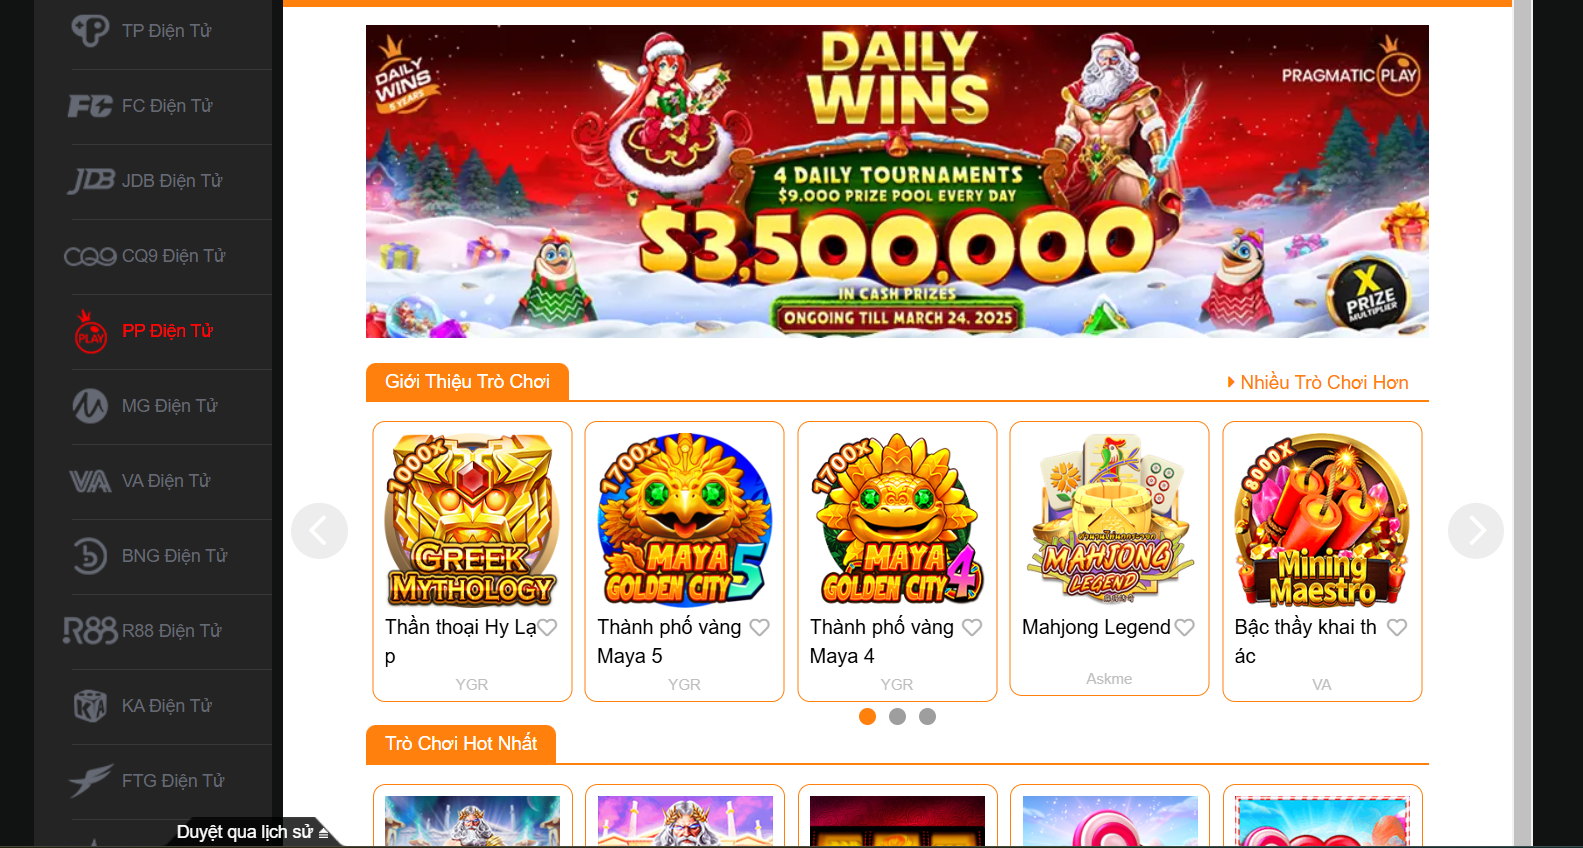Open Nhiều Trò Chơi Hơn link

(x=1317, y=382)
